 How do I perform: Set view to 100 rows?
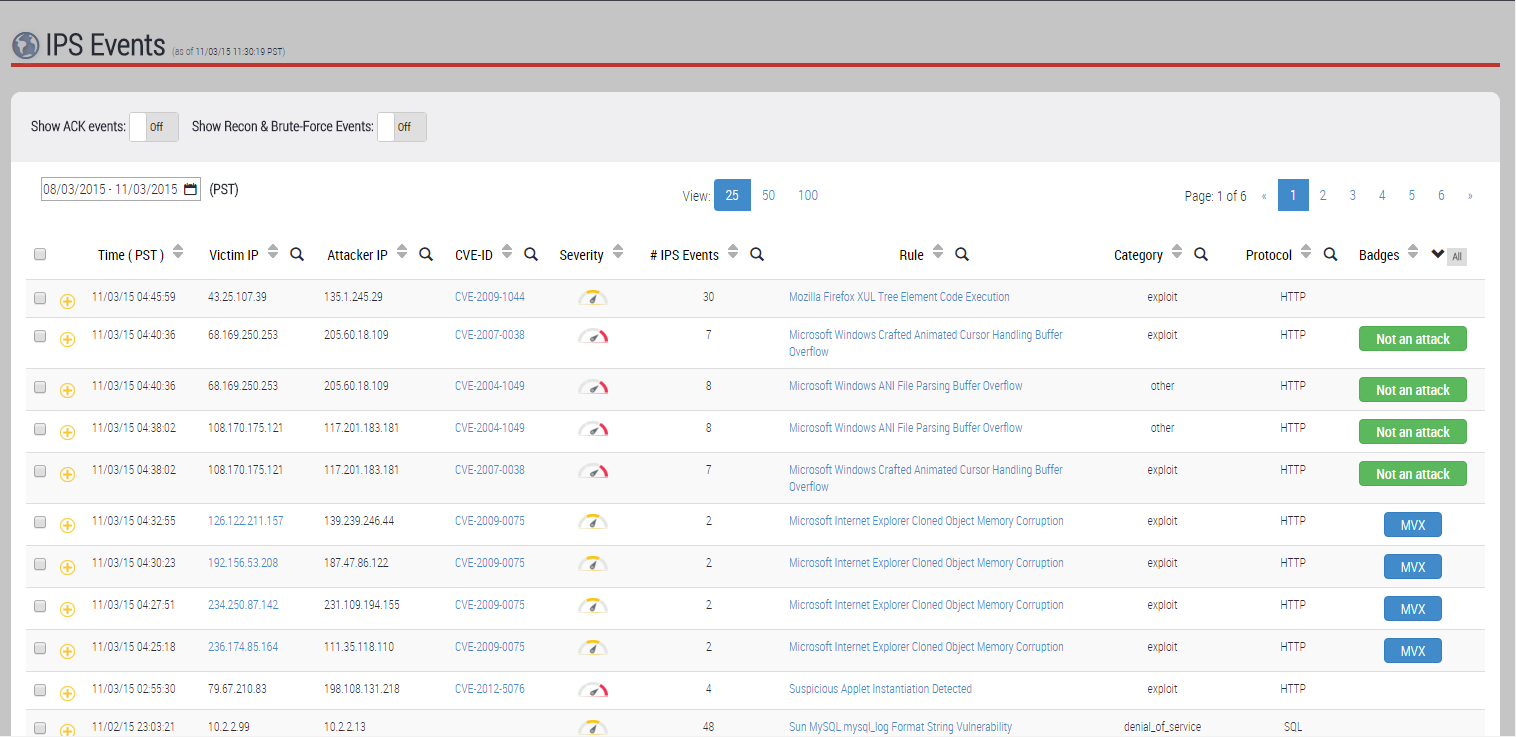[808, 196]
